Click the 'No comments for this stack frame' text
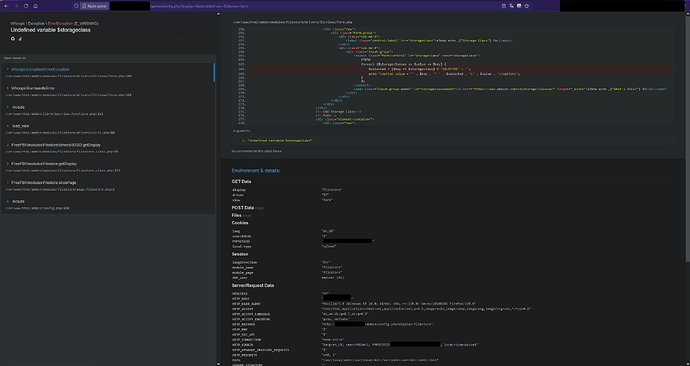 257,151
